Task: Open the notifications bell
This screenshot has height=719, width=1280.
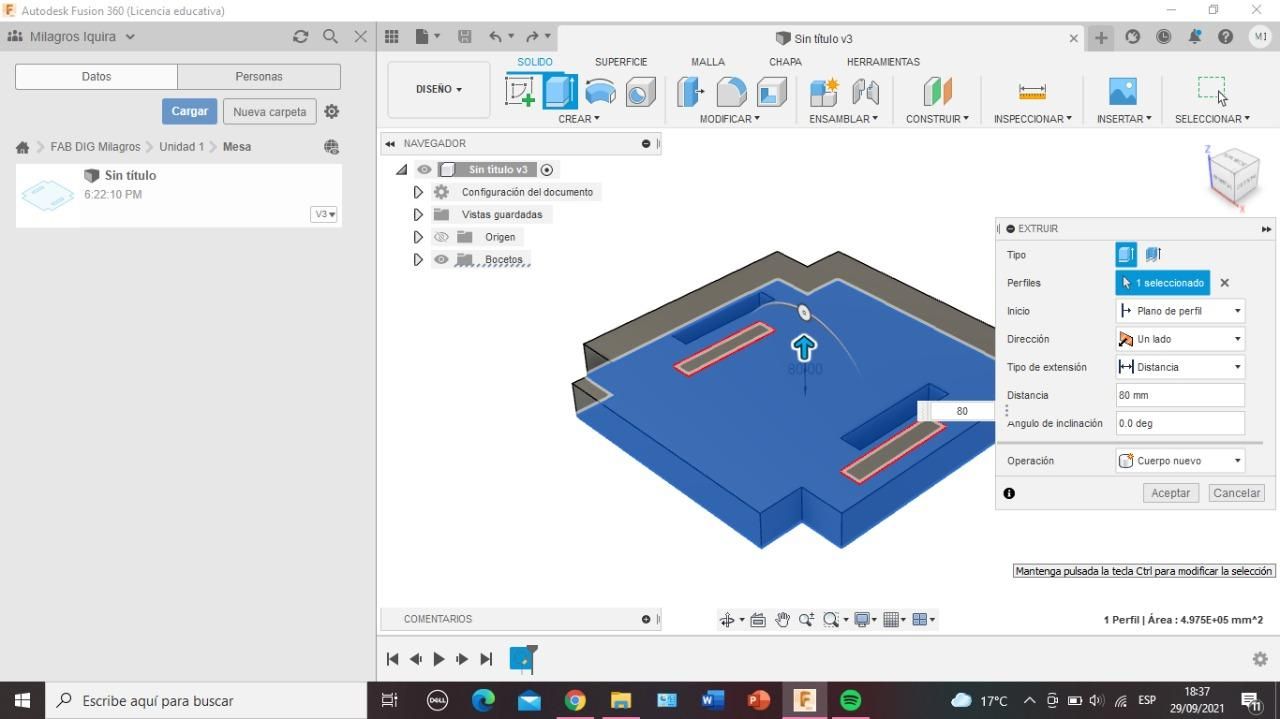Action: tap(1194, 37)
